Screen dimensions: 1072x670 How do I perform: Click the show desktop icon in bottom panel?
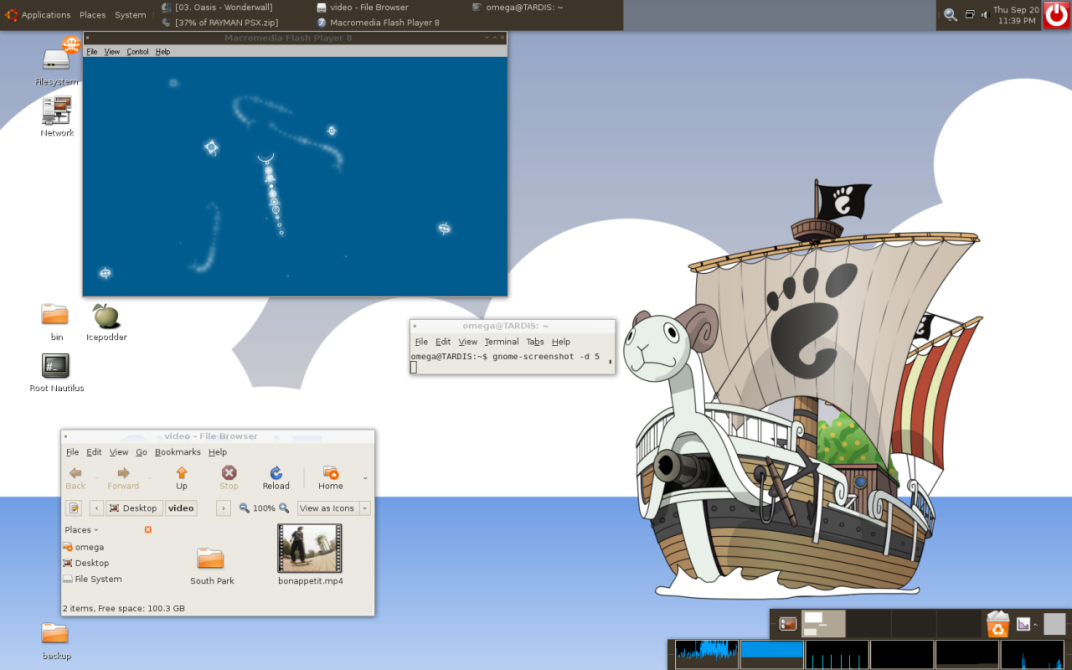(788, 624)
